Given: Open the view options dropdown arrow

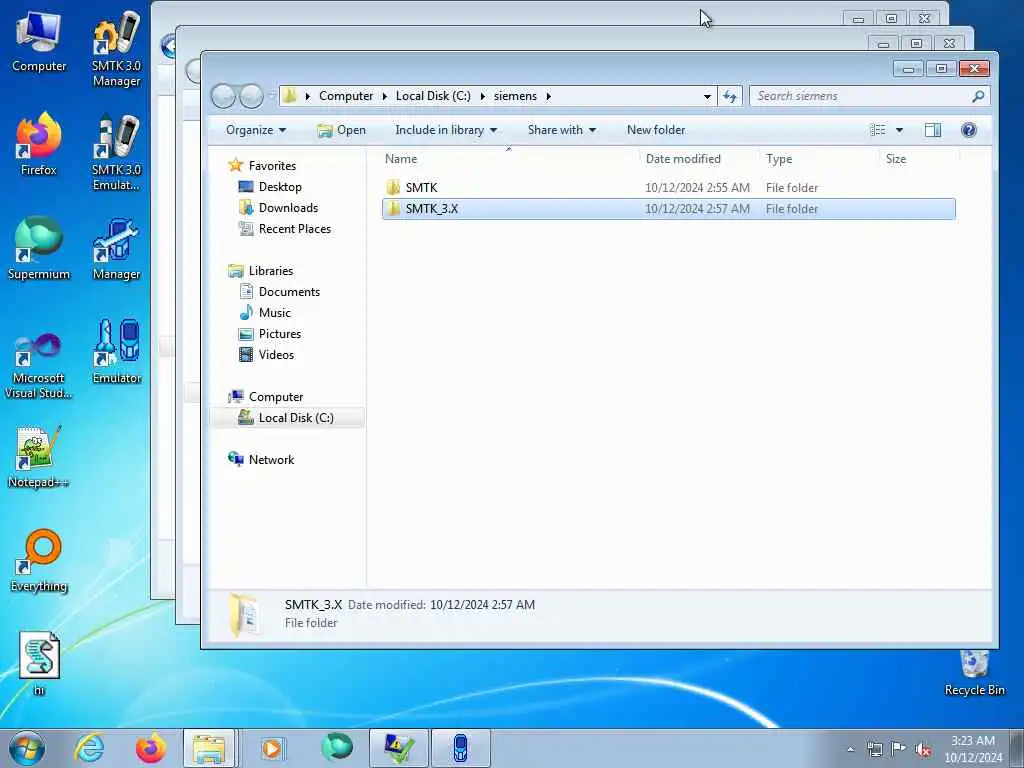Looking at the screenshot, I should point(899,130).
